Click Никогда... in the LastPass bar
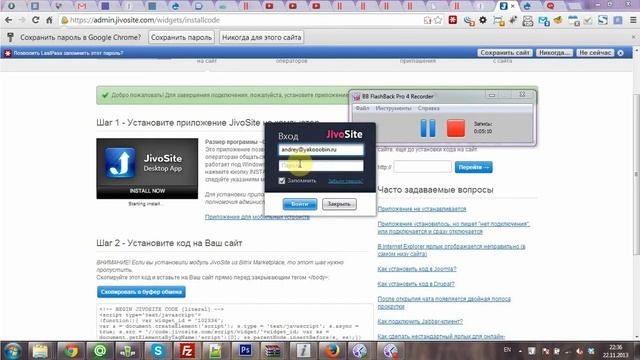 pos(554,53)
